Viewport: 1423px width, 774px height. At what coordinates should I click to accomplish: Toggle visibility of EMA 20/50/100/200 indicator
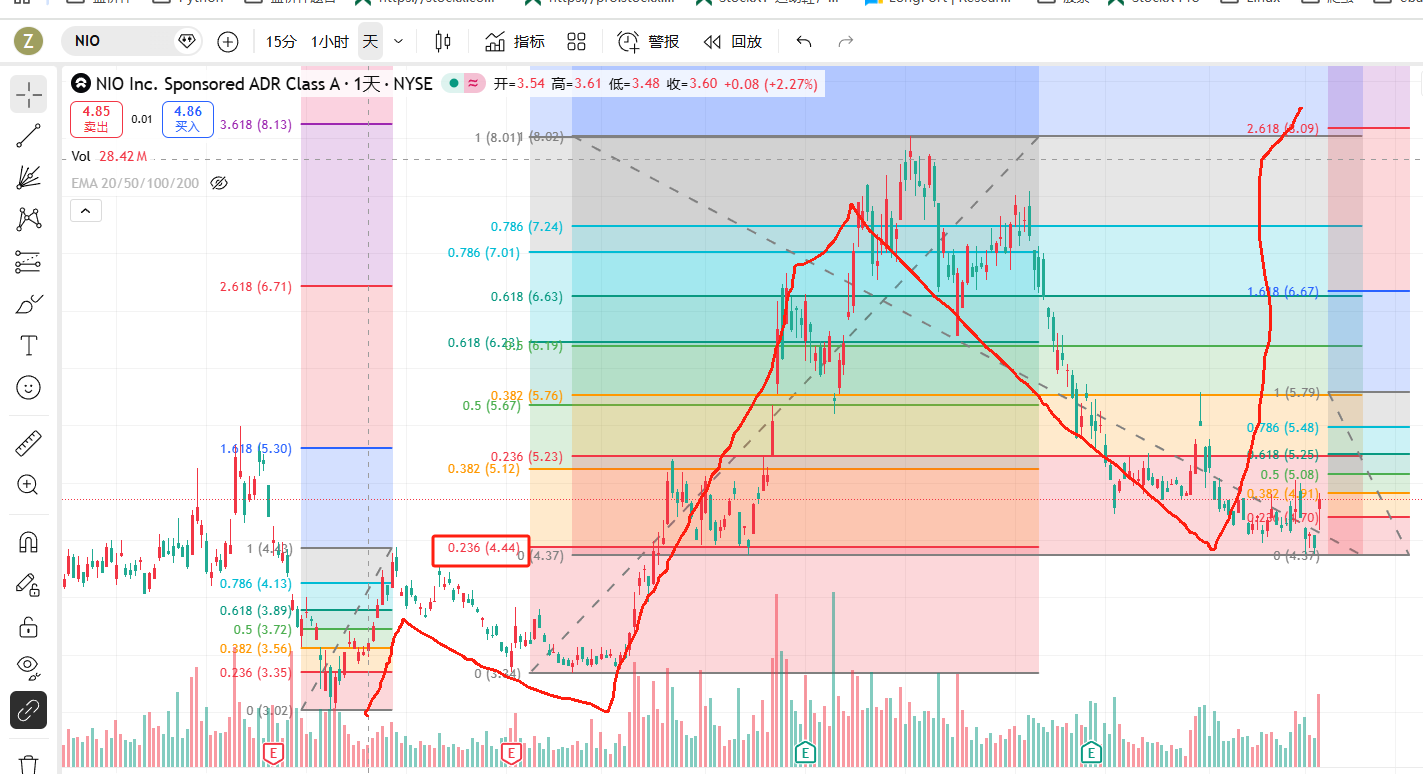220,183
